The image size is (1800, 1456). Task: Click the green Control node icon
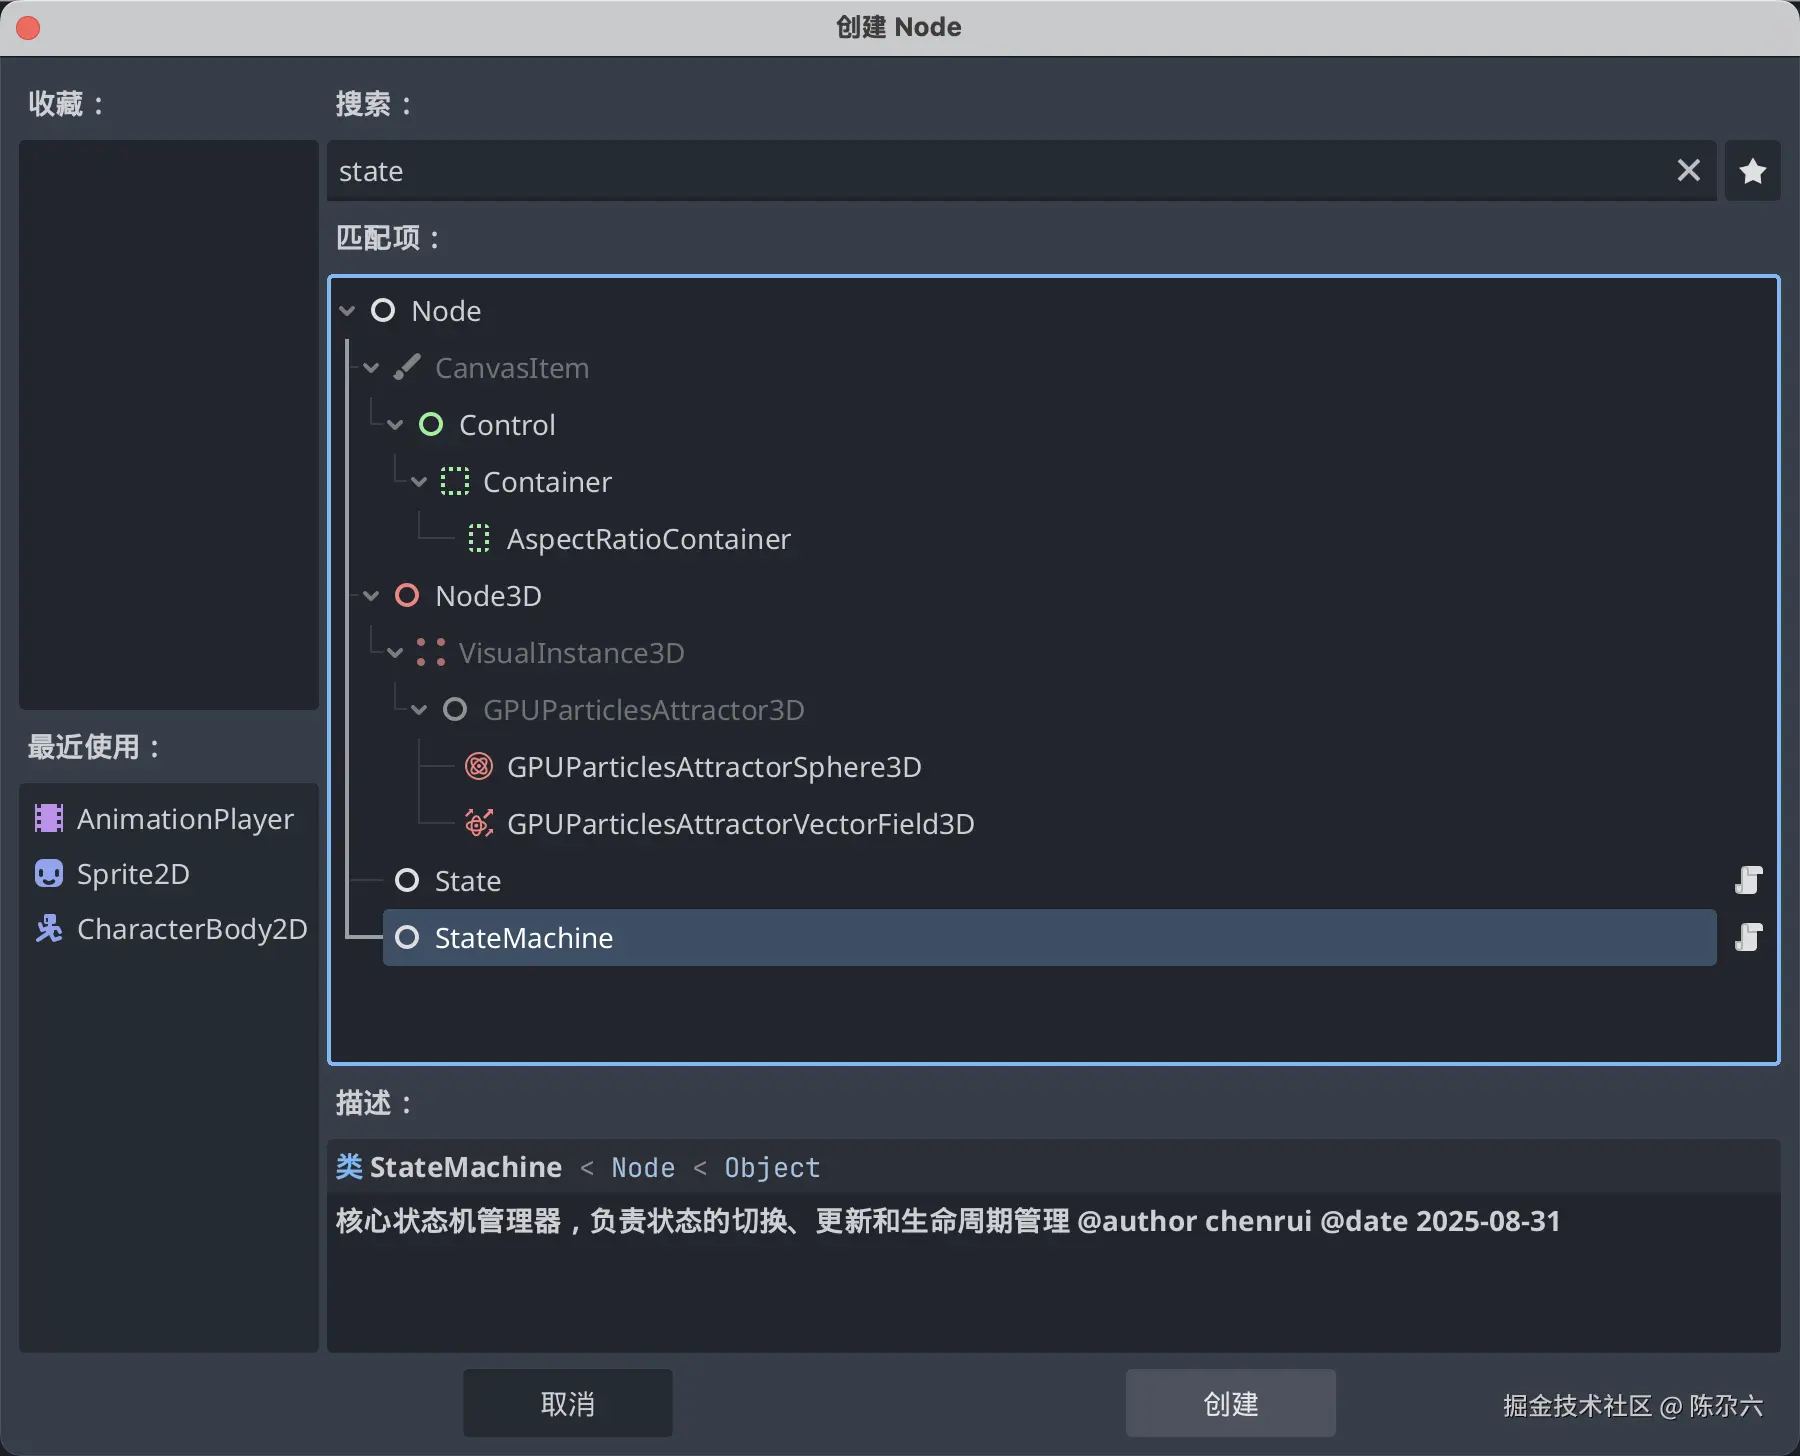(431, 425)
